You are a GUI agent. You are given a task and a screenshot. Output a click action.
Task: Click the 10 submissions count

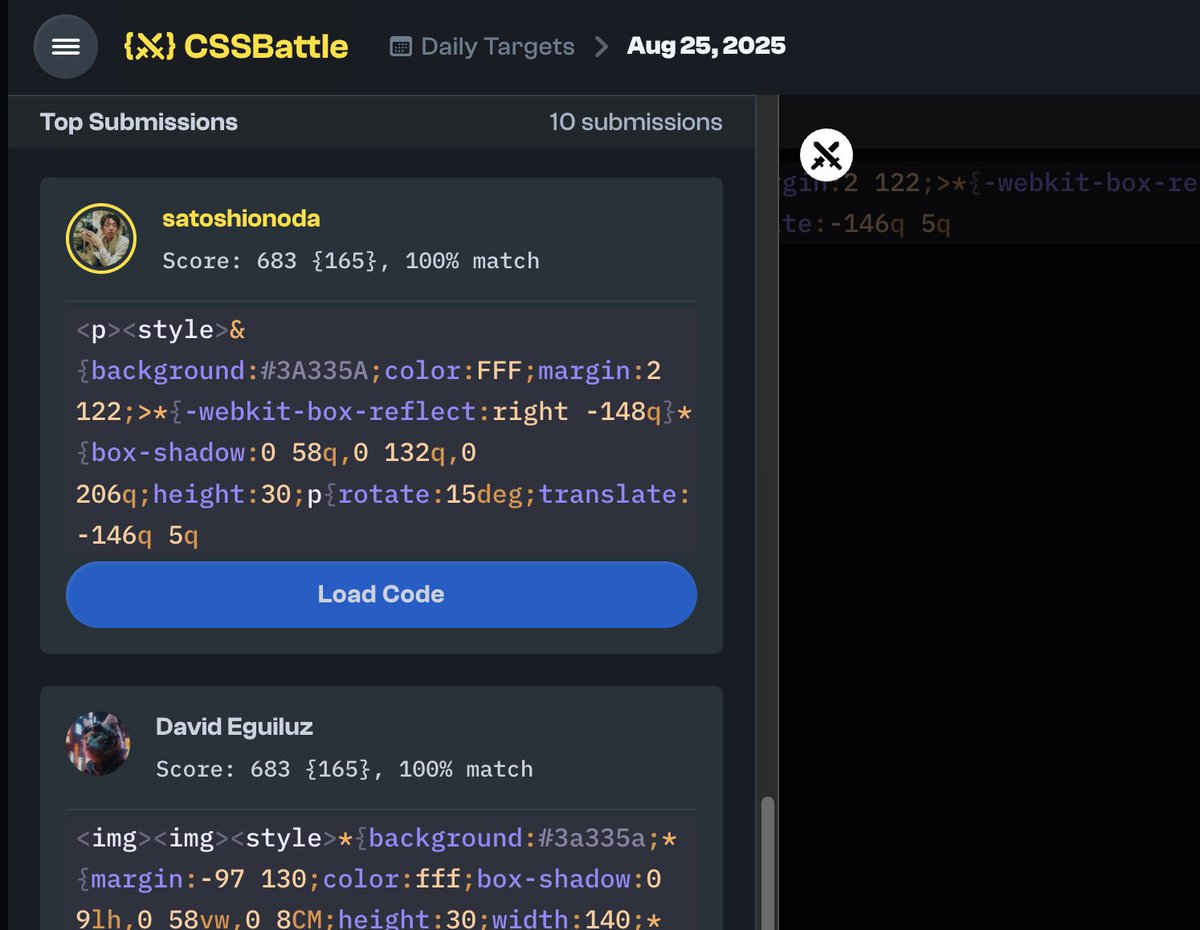(x=636, y=122)
